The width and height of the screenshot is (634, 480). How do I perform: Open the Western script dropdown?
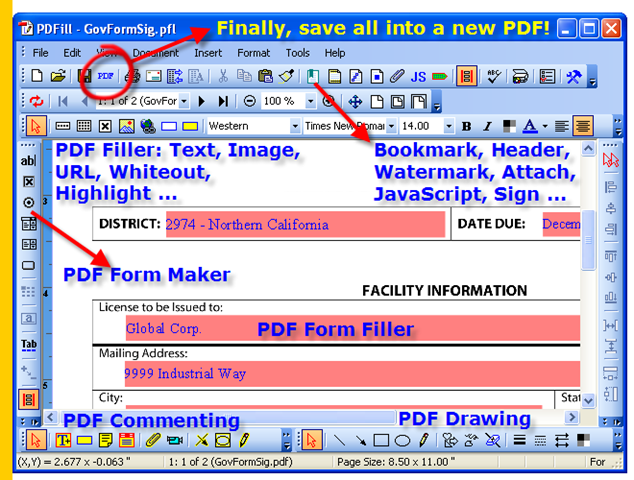coord(295,127)
